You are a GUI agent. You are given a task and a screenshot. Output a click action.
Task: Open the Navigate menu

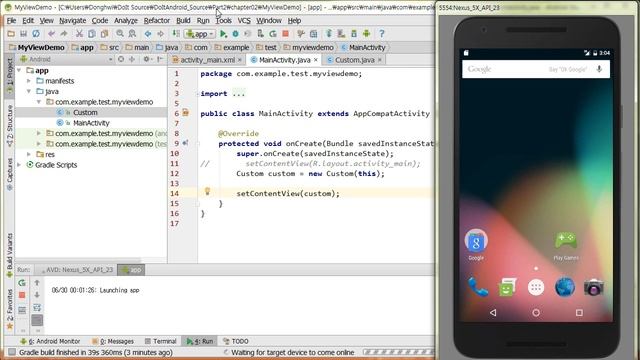click(x=73, y=20)
